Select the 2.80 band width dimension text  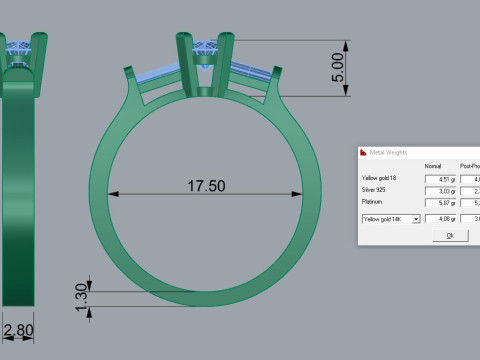click(x=19, y=330)
